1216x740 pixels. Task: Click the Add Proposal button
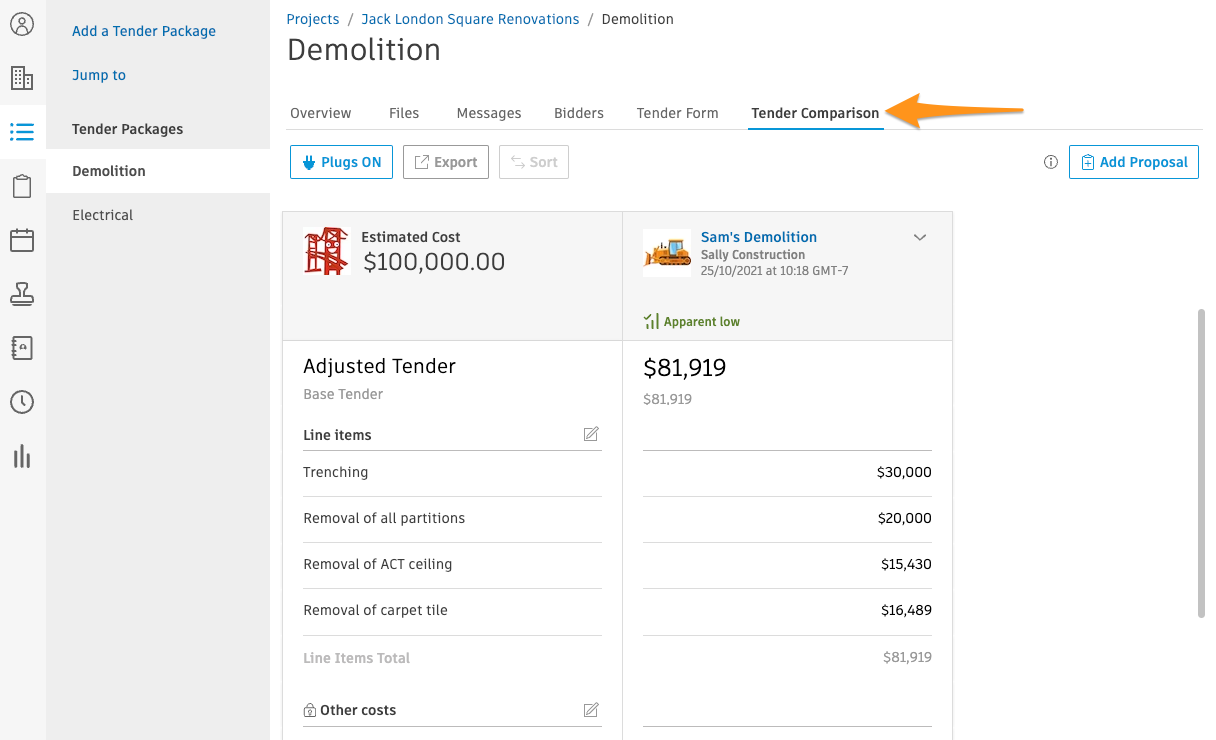[1134, 162]
